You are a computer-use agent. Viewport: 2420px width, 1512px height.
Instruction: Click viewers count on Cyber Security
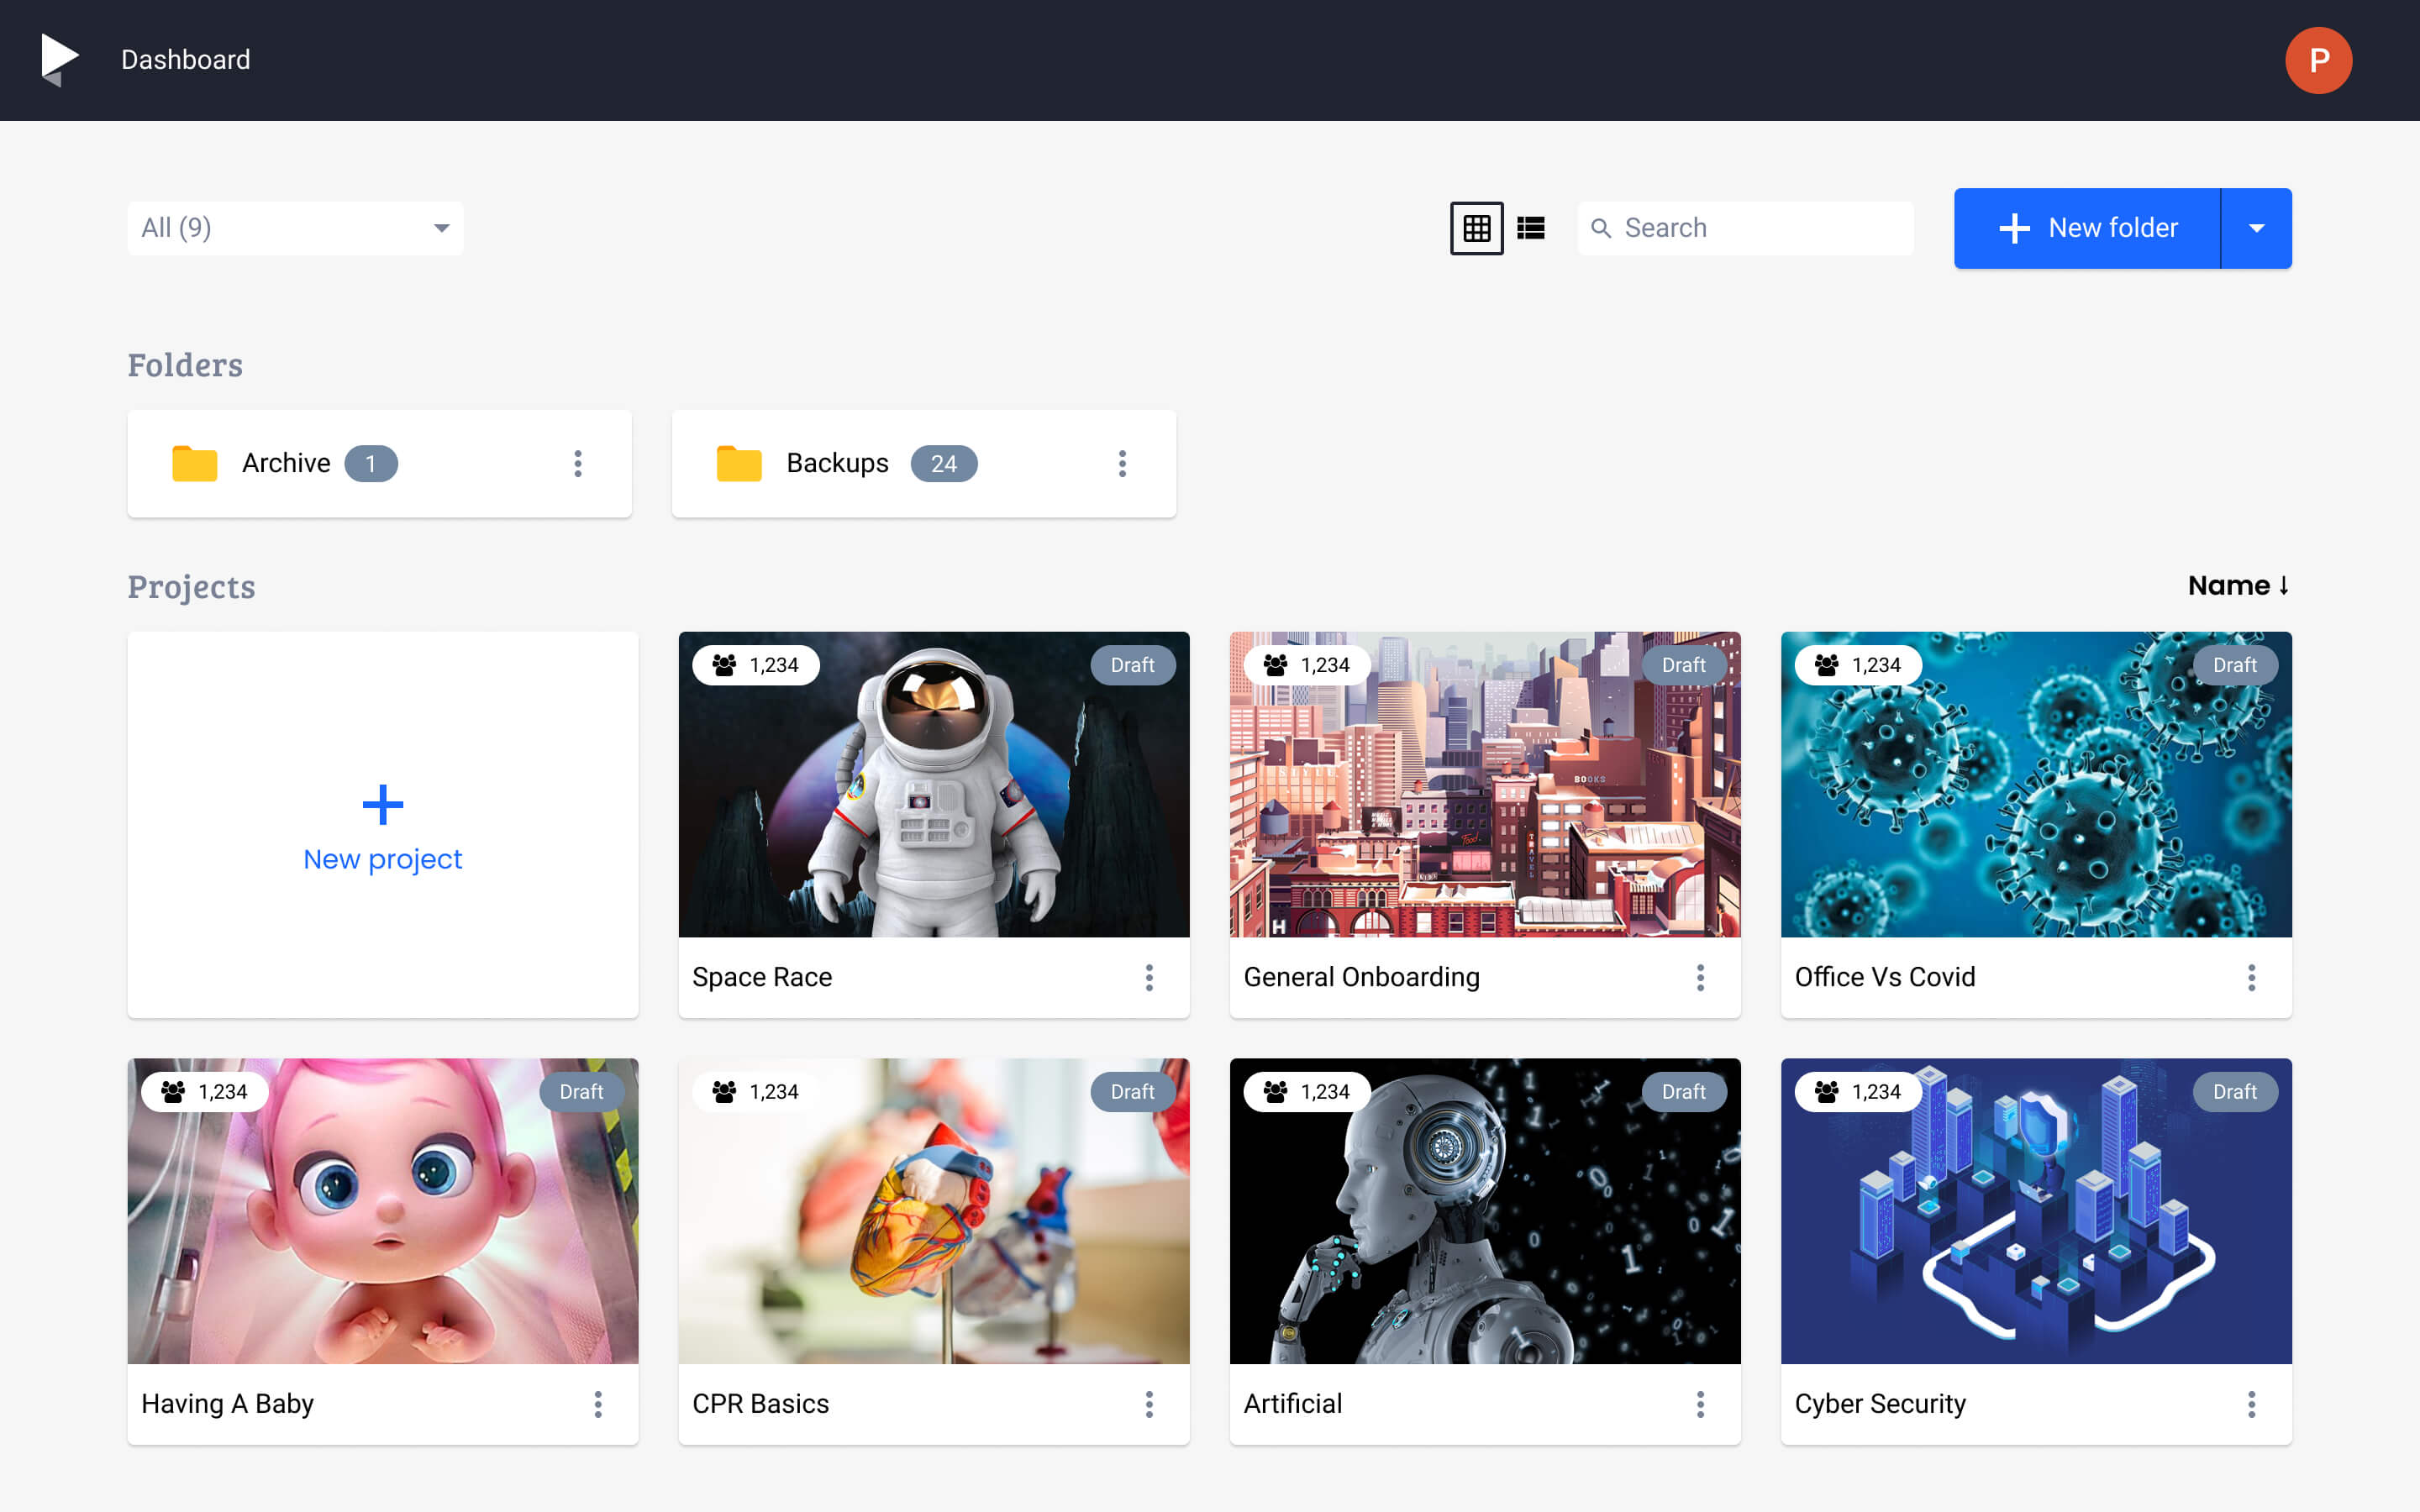[x=1858, y=1092]
